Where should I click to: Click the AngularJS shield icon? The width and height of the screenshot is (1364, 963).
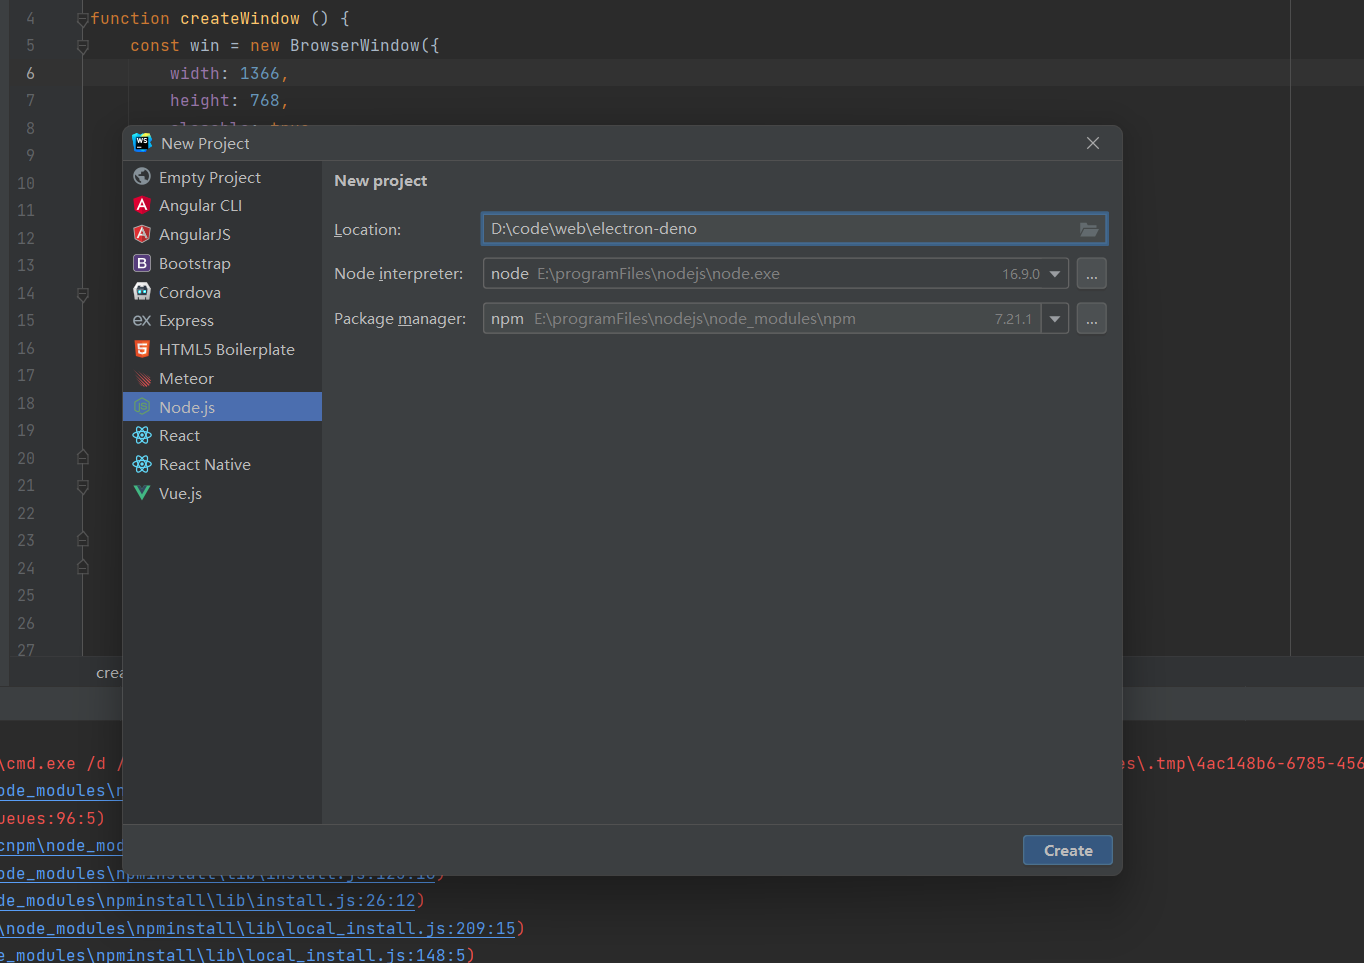[x=142, y=234]
